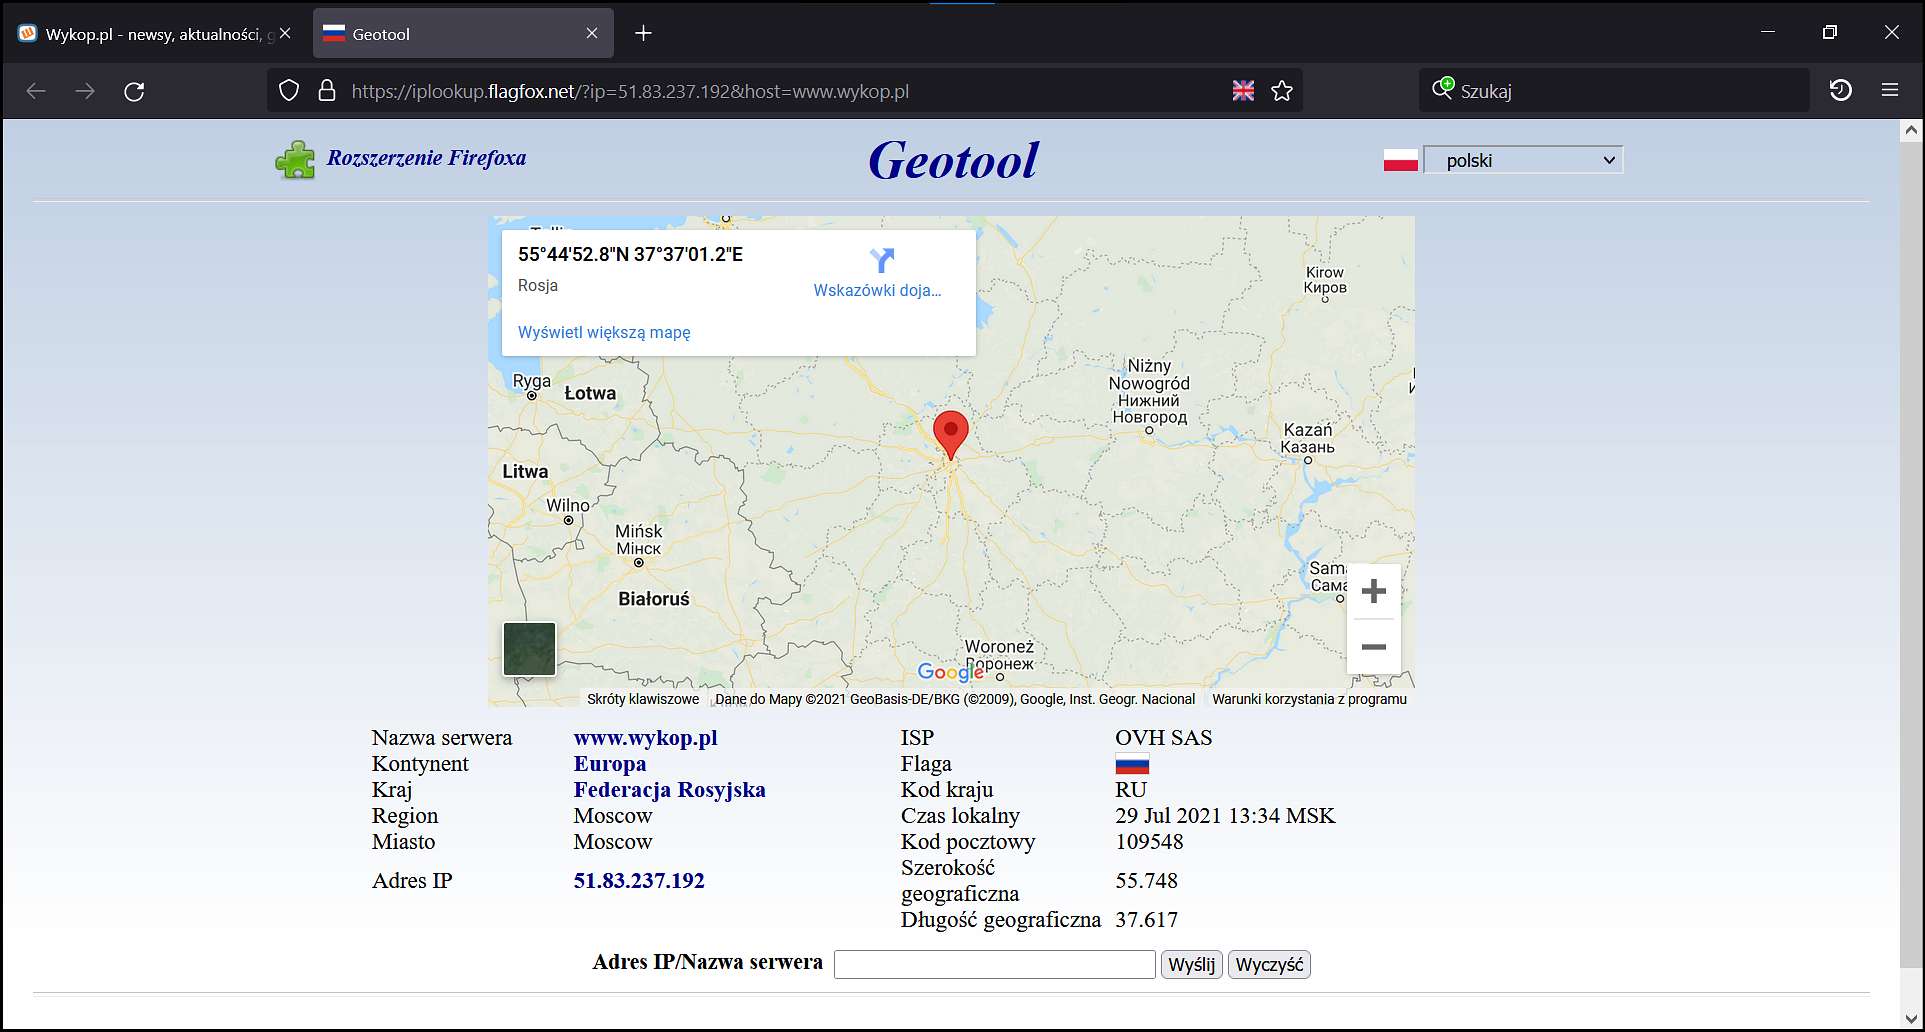Open the Firefox hamburger menu
The width and height of the screenshot is (1925, 1032).
coord(1890,91)
